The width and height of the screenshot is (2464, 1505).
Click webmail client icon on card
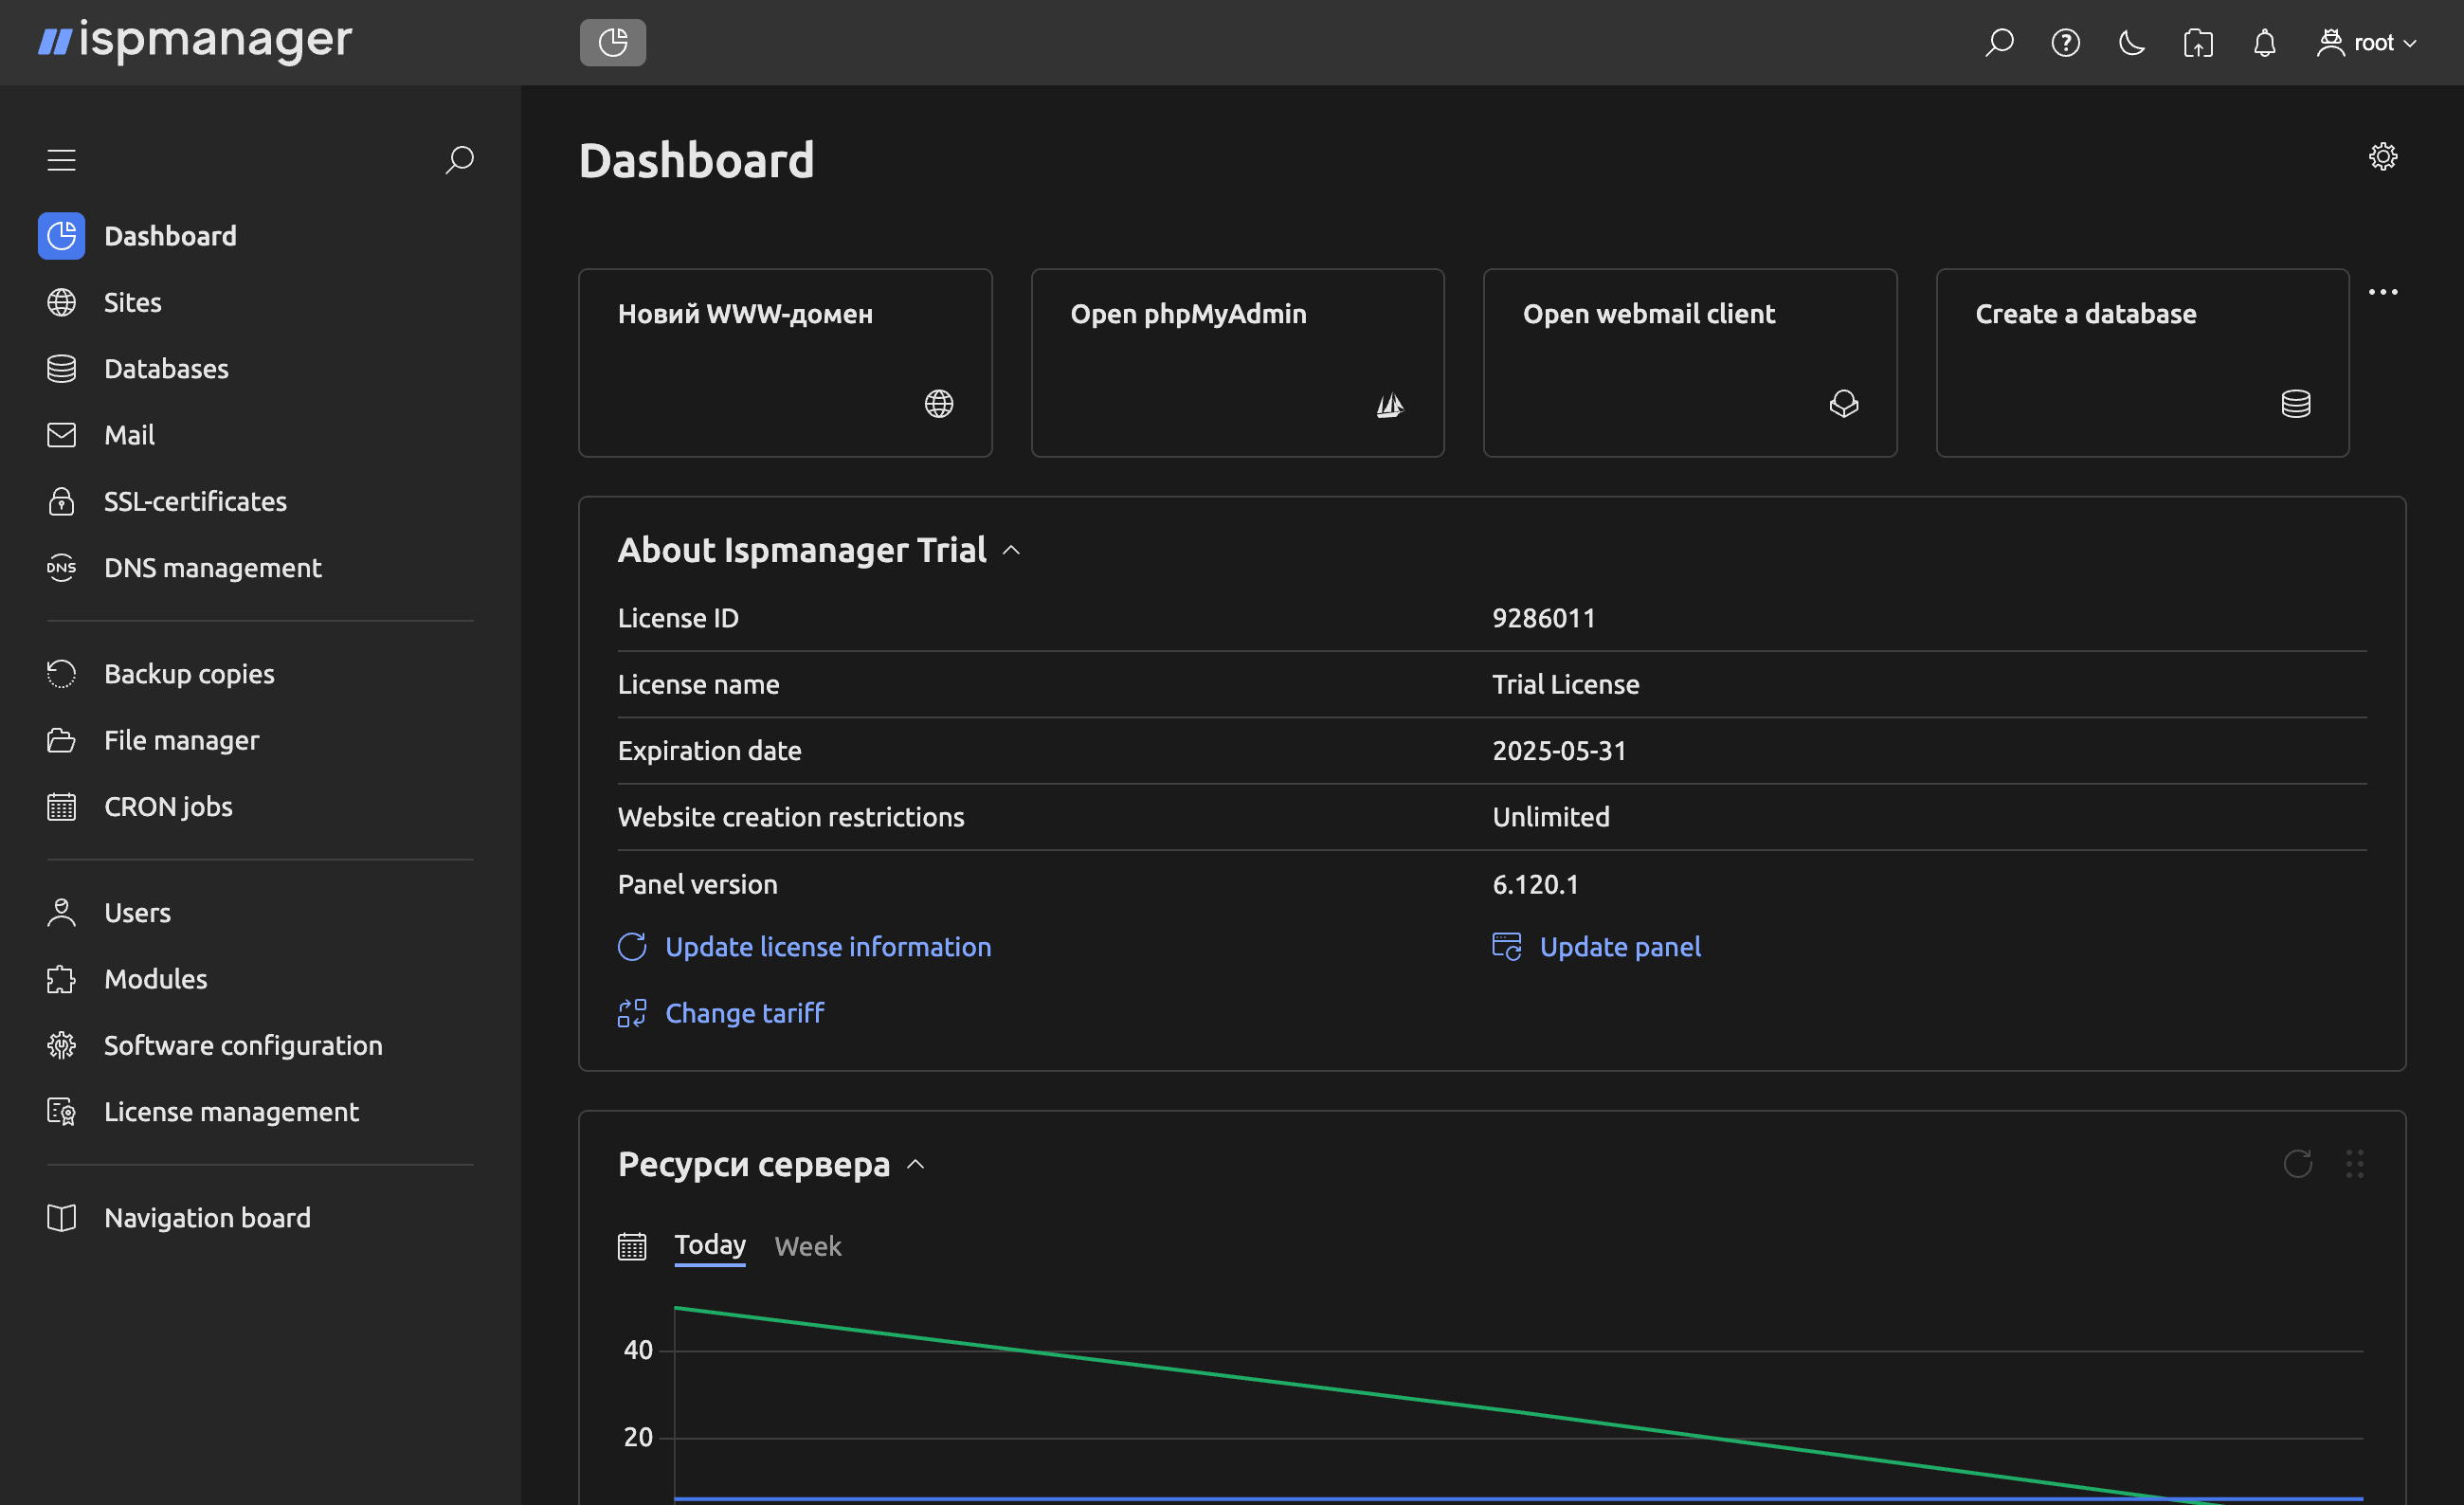[1843, 404]
